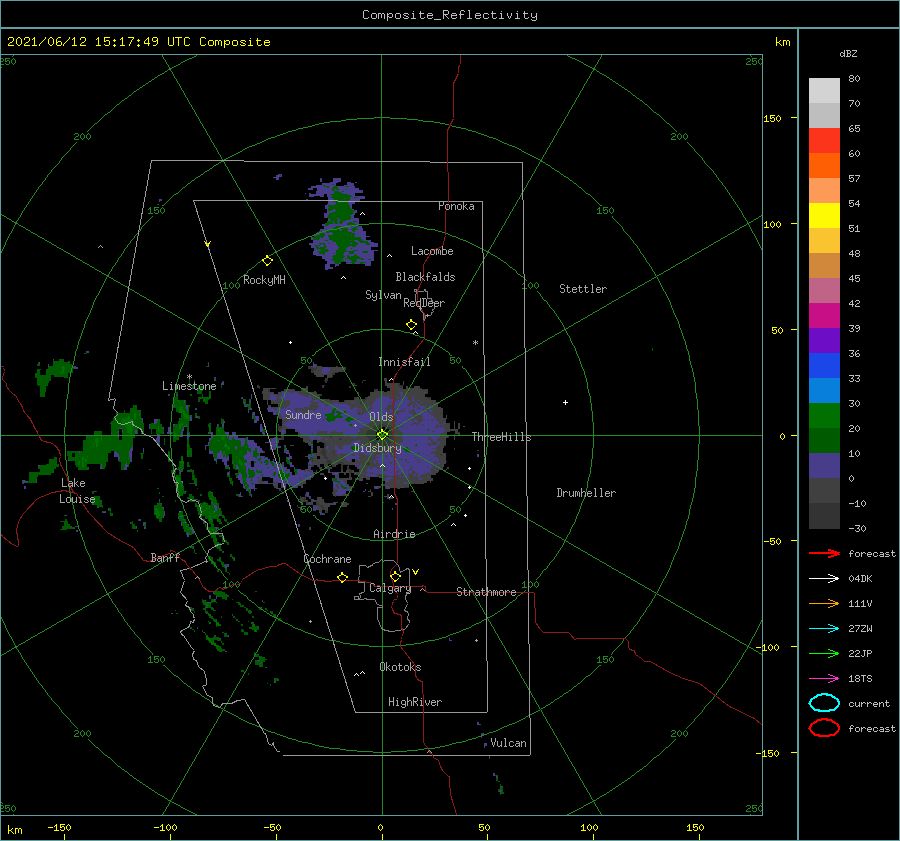Click the Cochrane town label
This screenshot has width=900, height=841.
click(x=327, y=559)
